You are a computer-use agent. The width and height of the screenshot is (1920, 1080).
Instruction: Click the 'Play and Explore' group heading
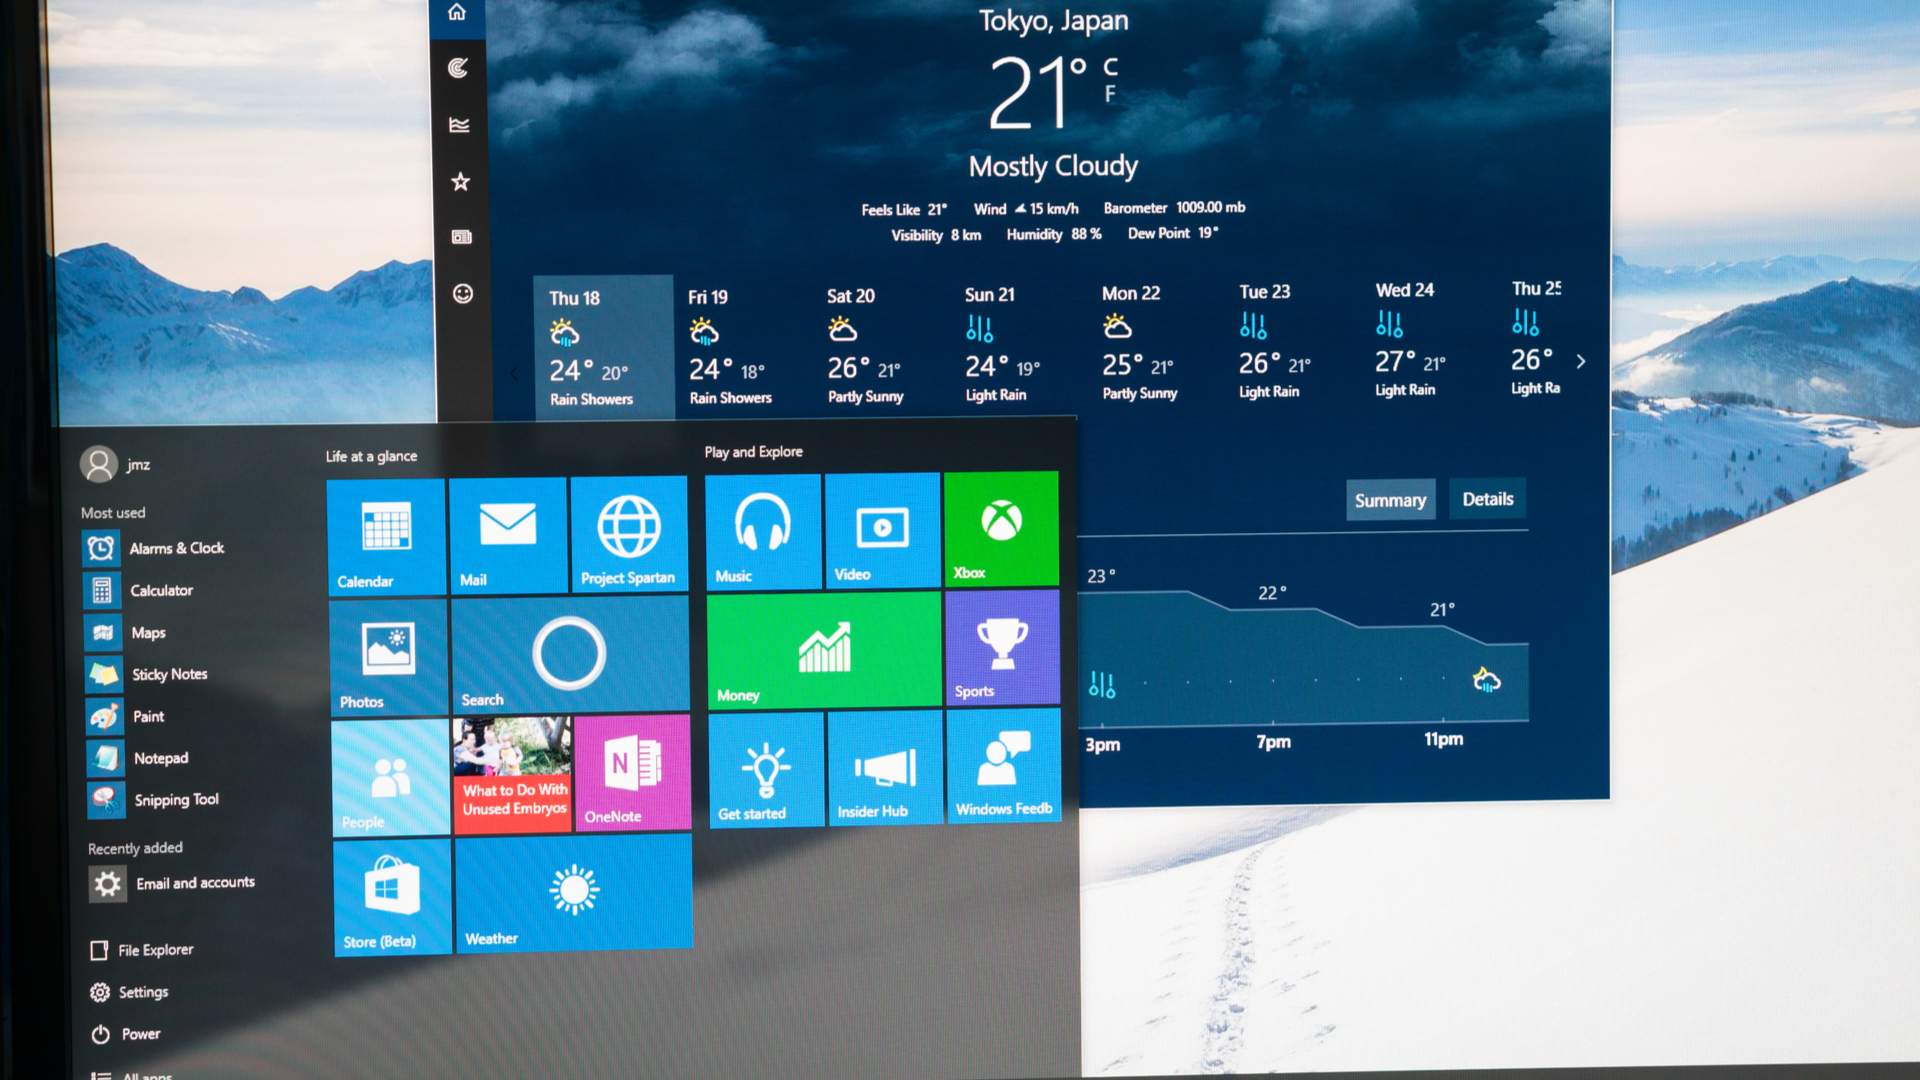[x=753, y=452]
